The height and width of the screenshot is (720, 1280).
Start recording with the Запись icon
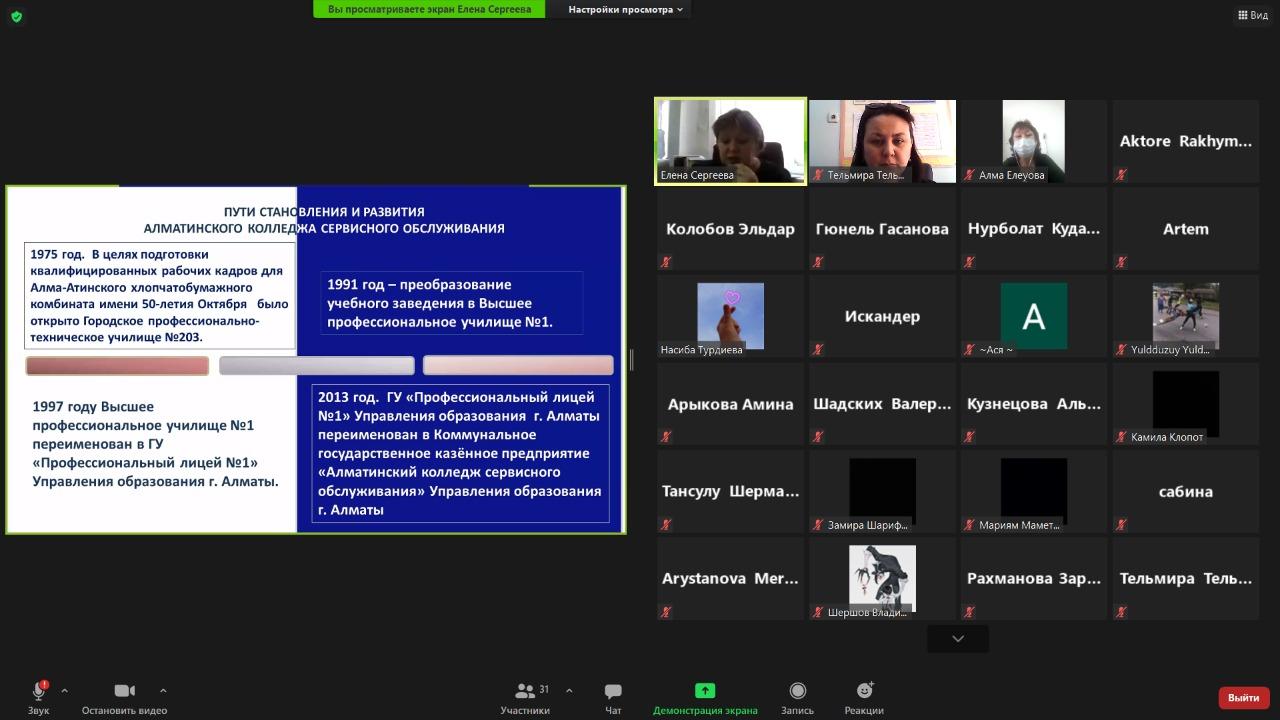click(797, 691)
